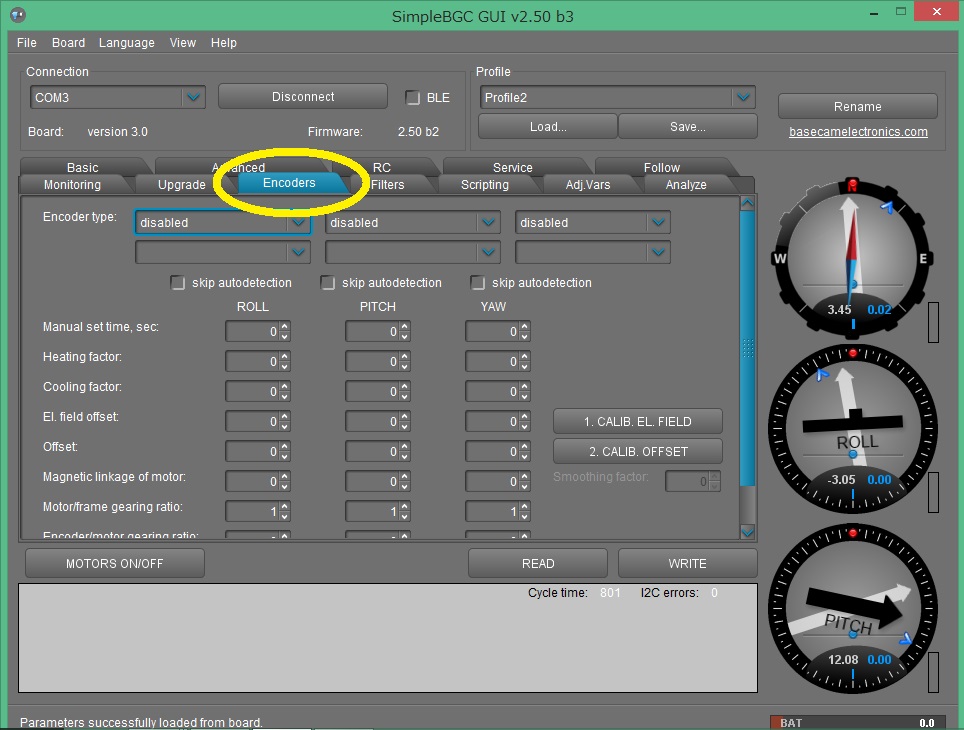Open the View menu
Image resolution: width=964 pixels, height=730 pixels.
point(183,43)
